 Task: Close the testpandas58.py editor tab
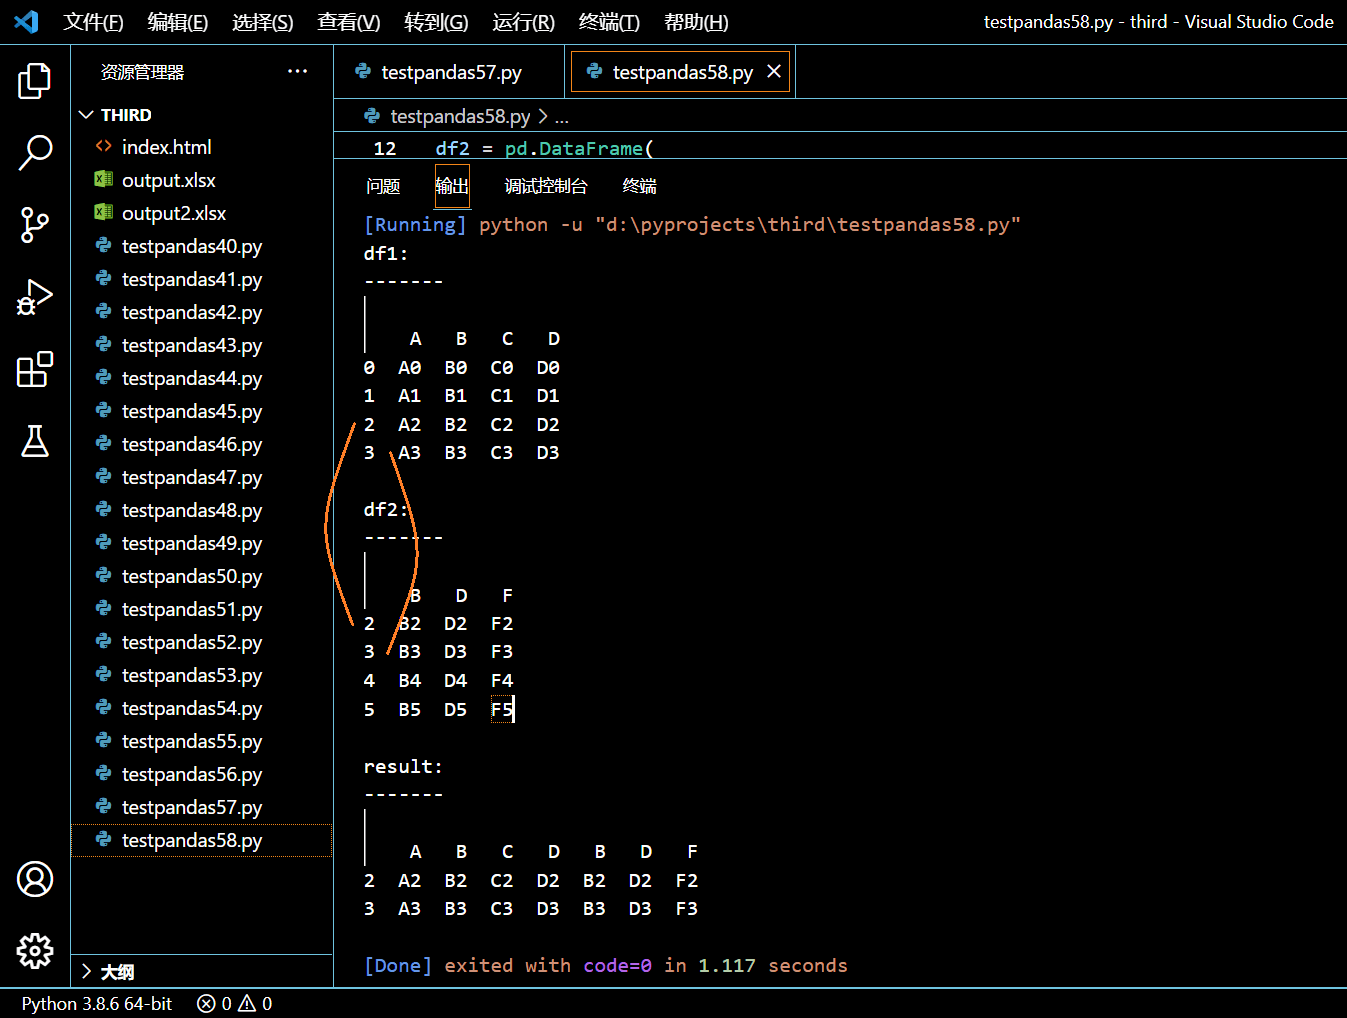pos(774,71)
